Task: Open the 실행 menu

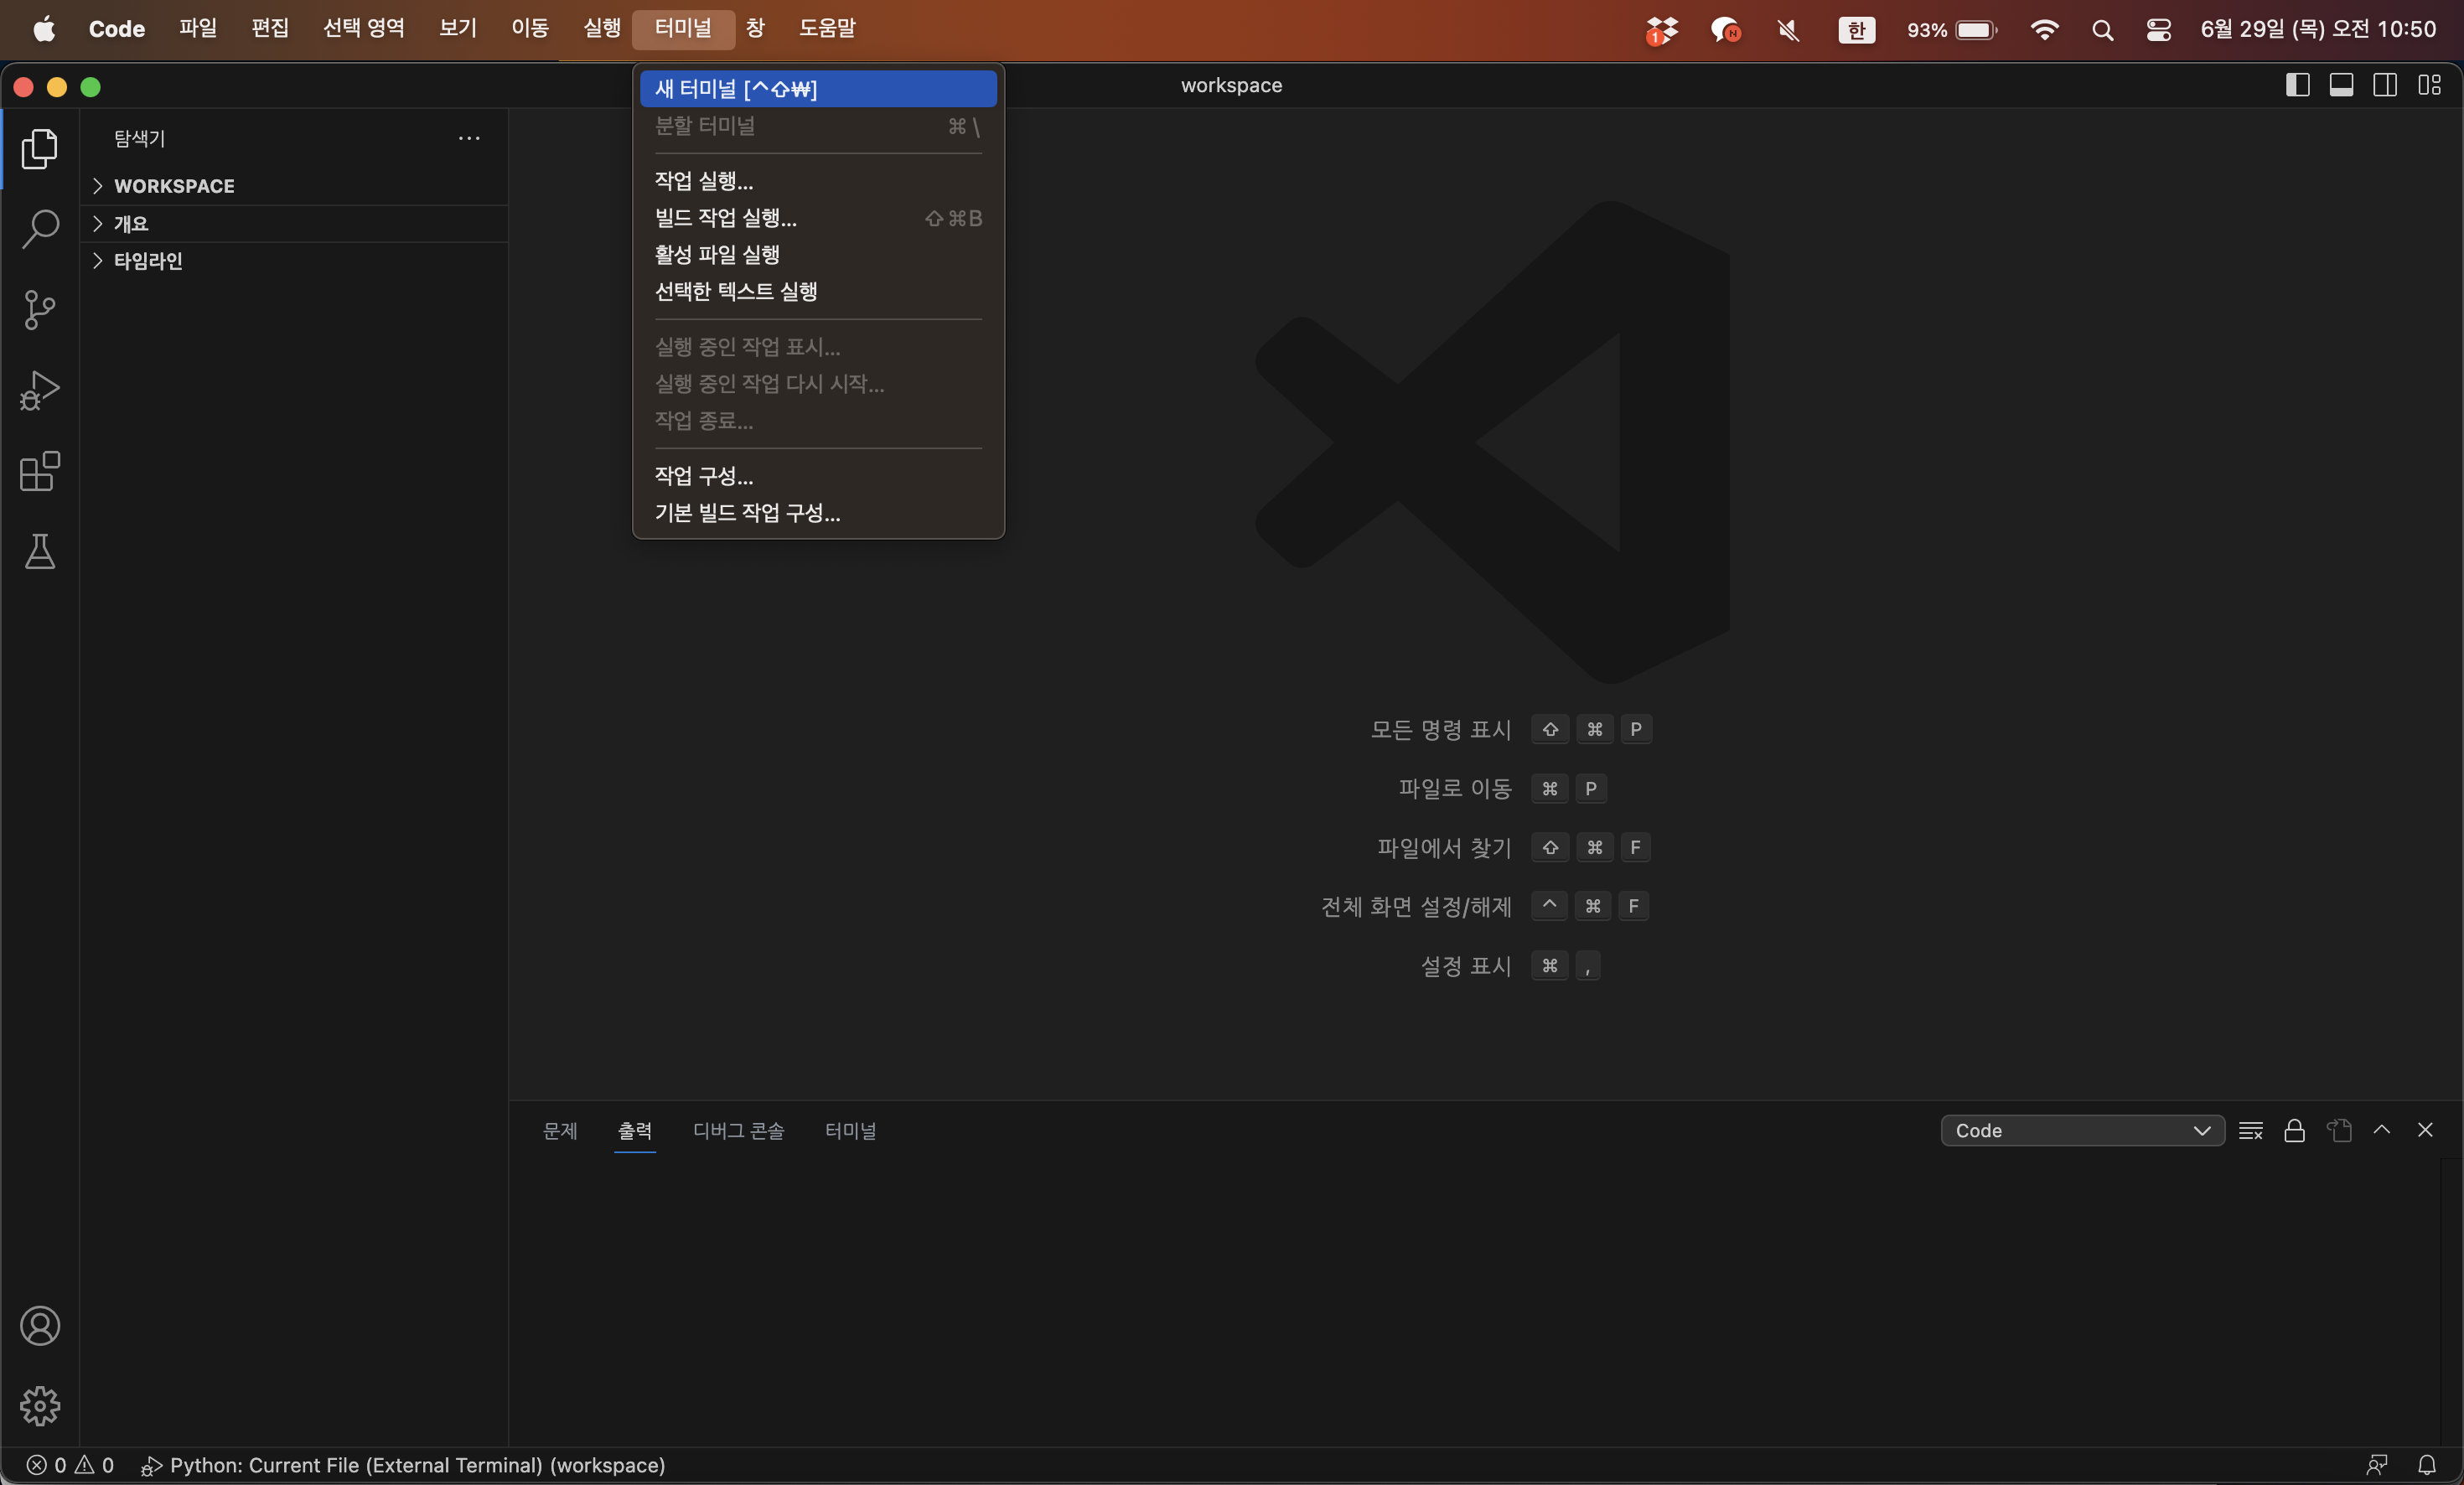Action: point(602,28)
